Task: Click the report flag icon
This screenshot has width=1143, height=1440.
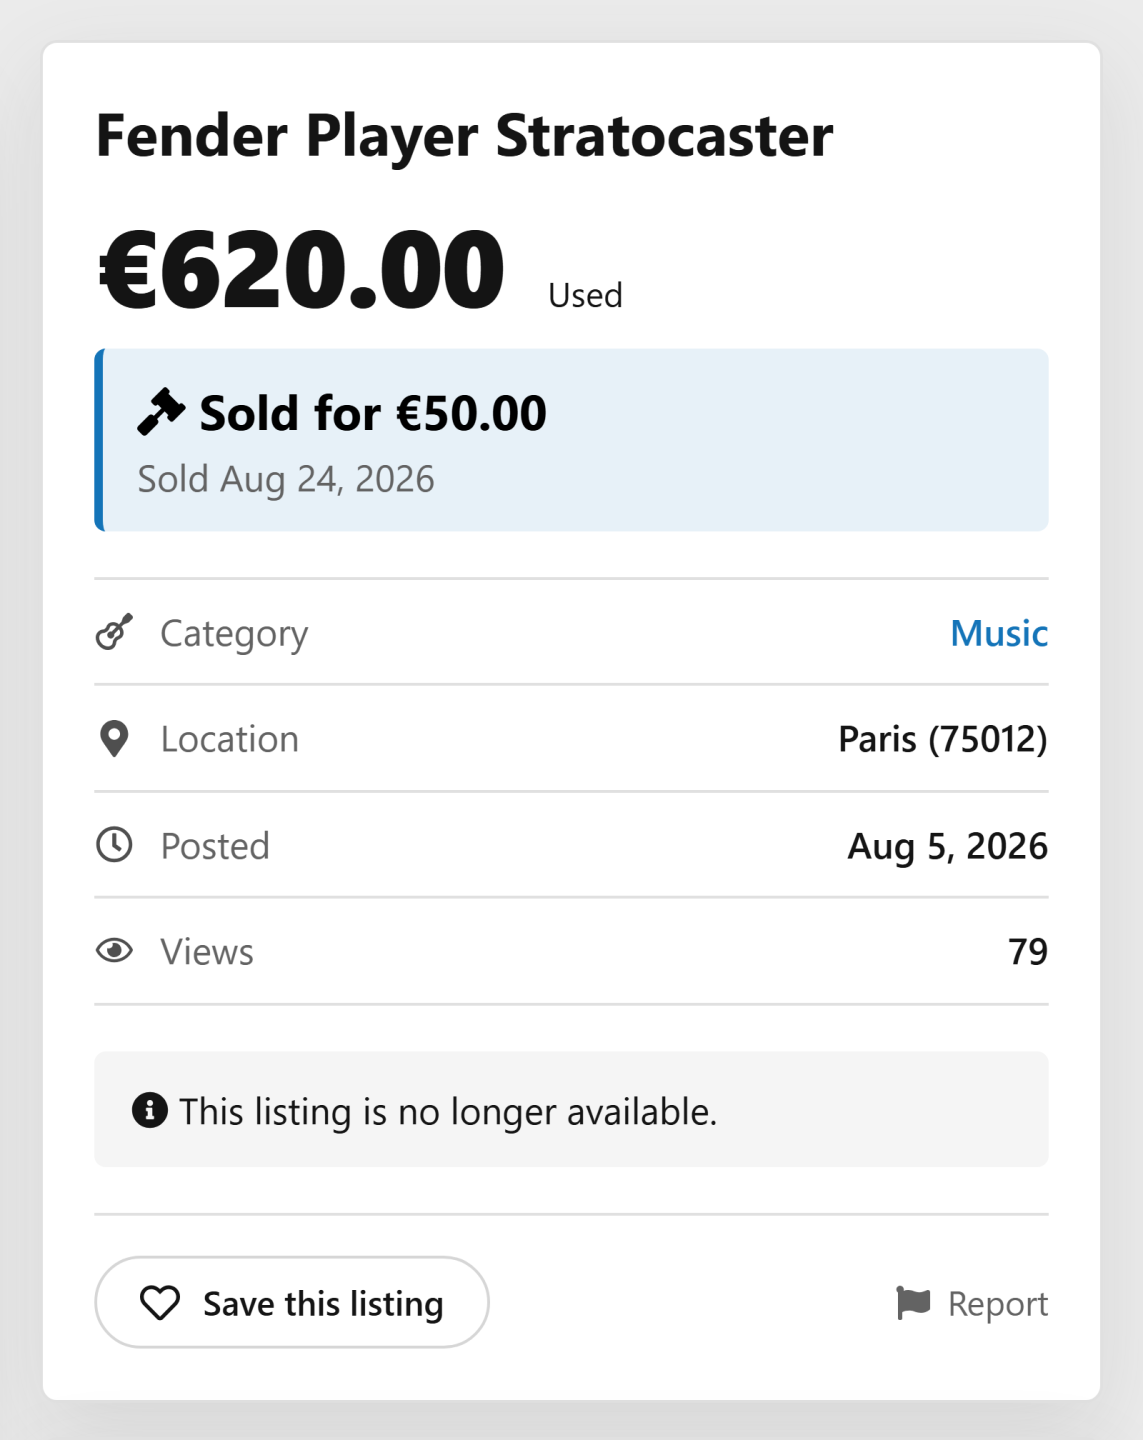Action: [x=913, y=1303]
